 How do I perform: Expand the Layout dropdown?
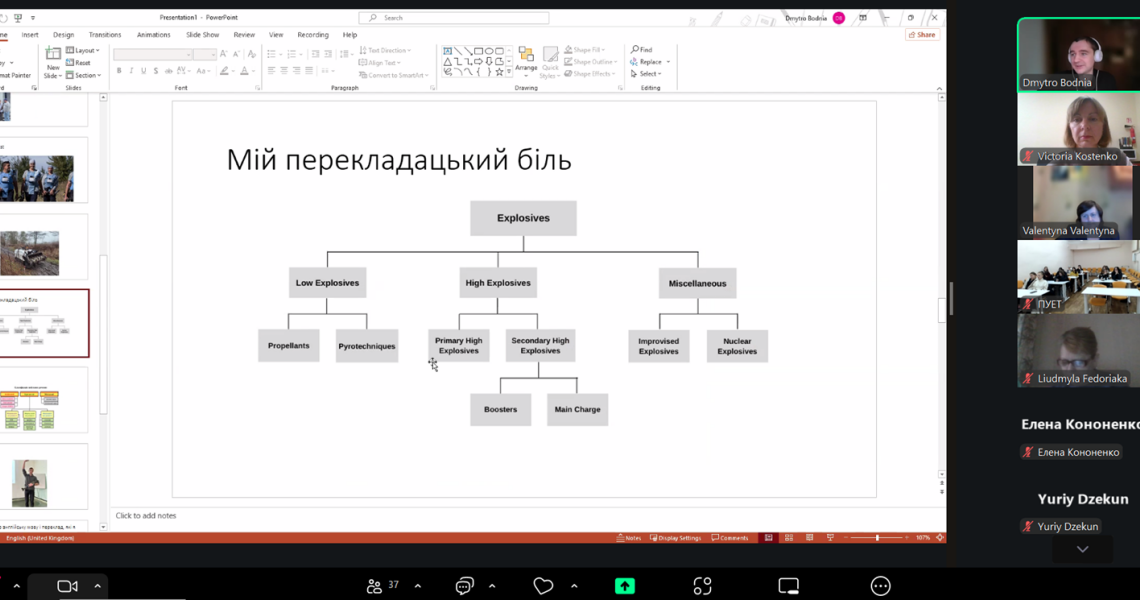point(84,50)
